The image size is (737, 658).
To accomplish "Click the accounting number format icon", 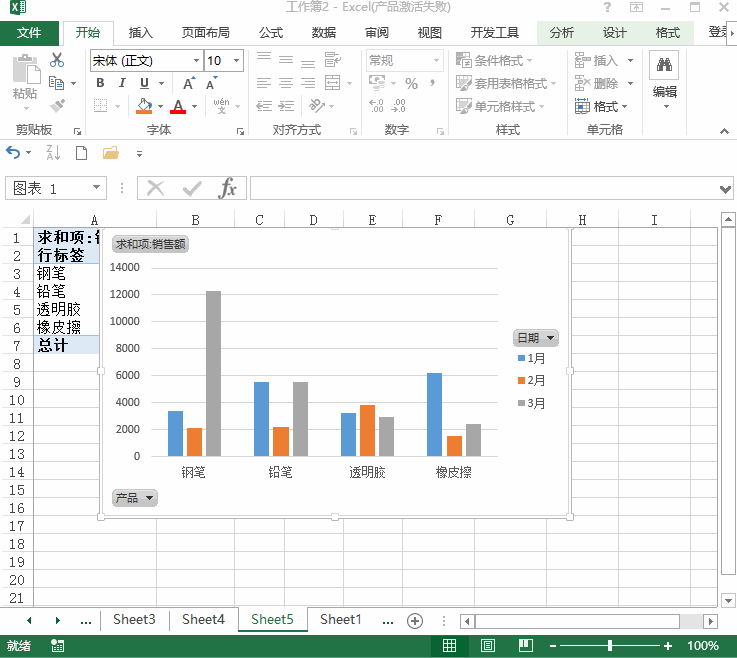I will (377, 83).
